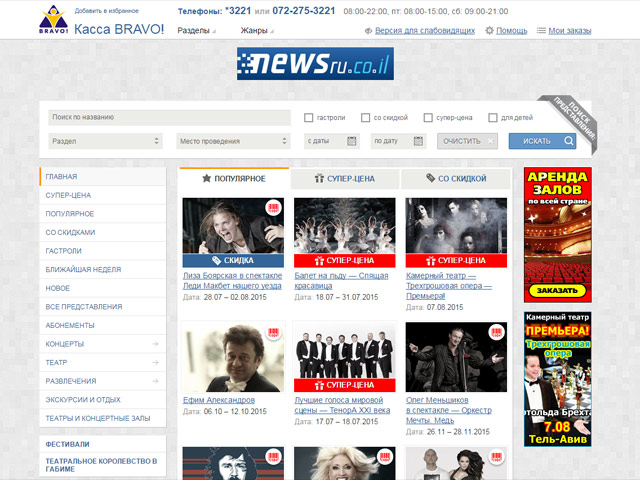Click the ОЧИСТИТЬ button
Viewport: 640px width, 480px height.
467,141
